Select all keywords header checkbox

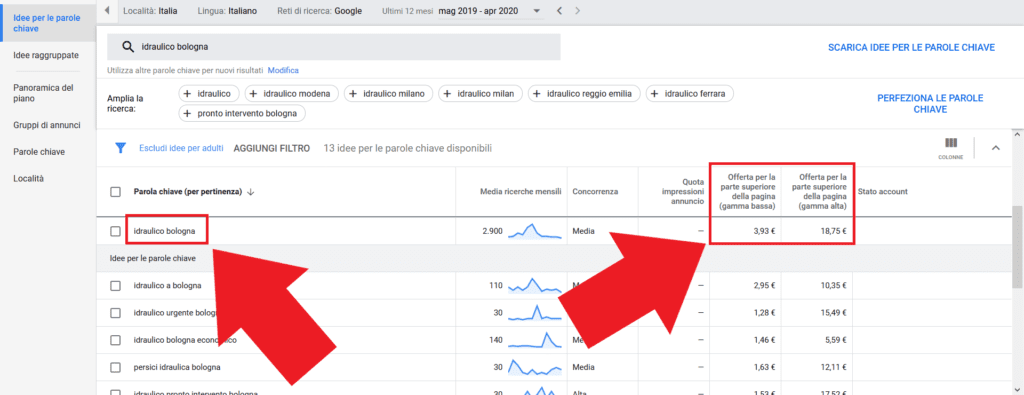(x=116, y=192)
